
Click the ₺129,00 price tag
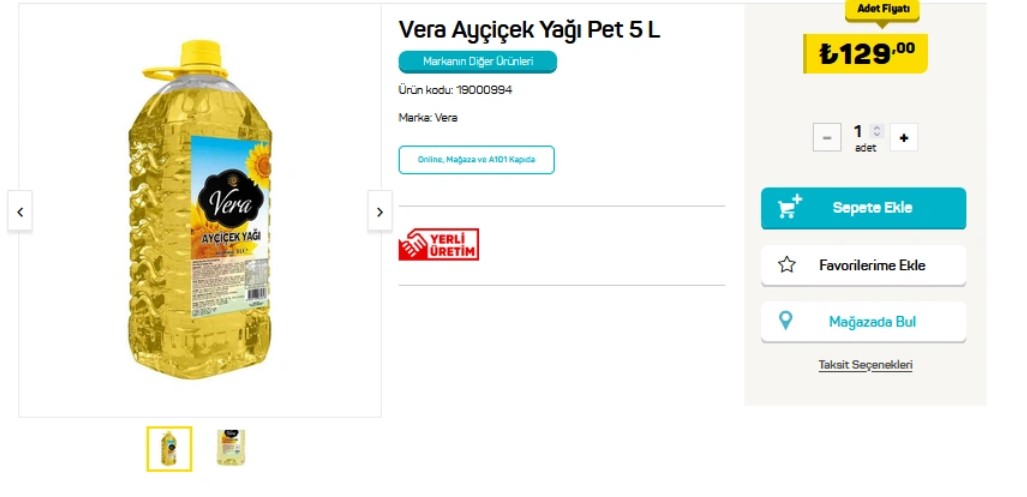coord(865,53)
